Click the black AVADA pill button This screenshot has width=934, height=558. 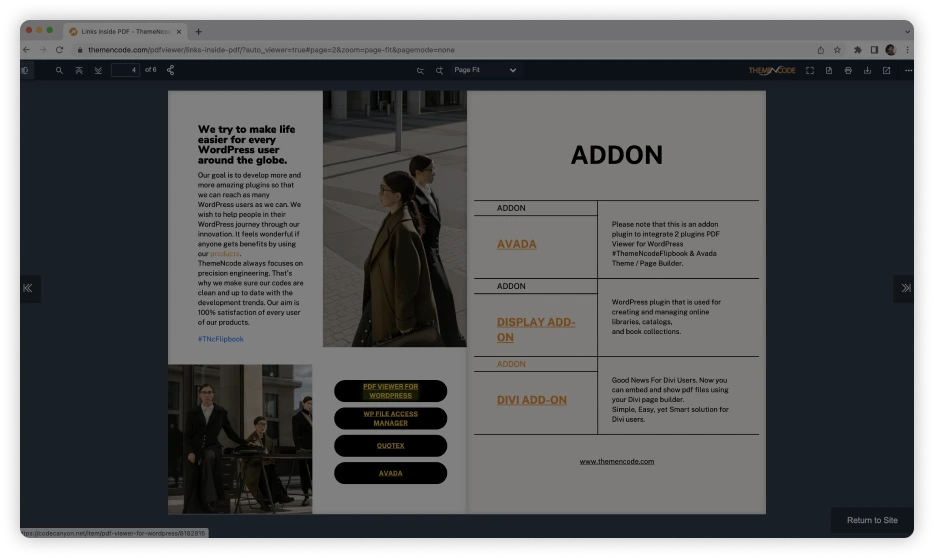[391, 473]
